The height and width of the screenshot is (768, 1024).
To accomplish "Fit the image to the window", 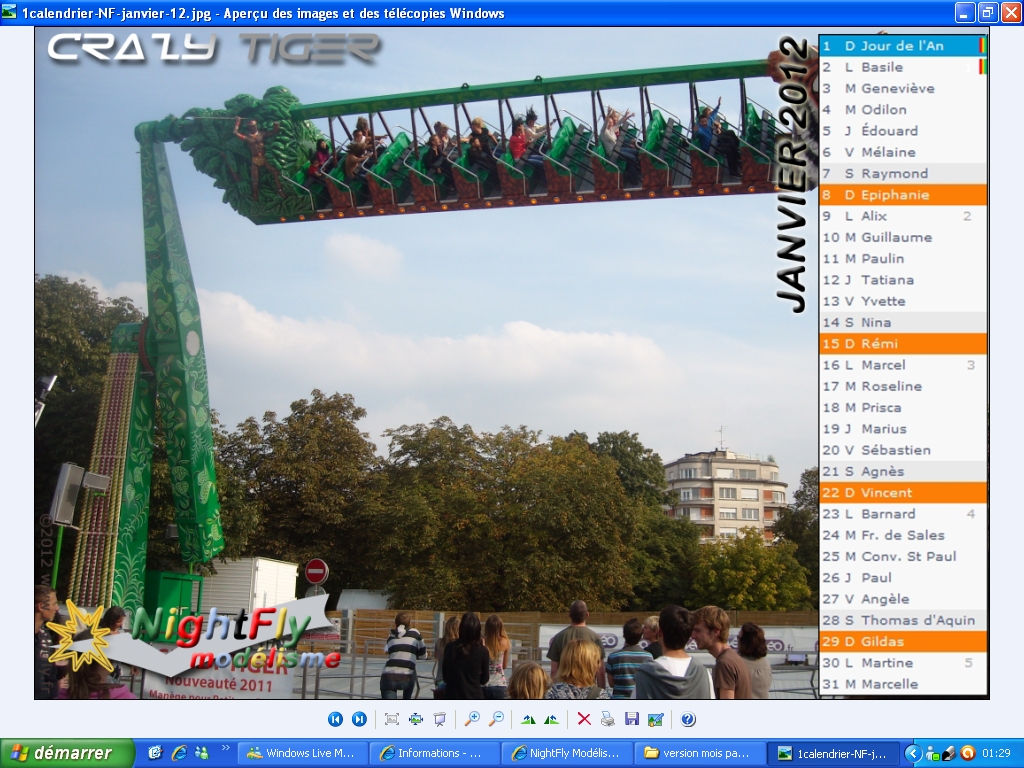I will [392, 719].
